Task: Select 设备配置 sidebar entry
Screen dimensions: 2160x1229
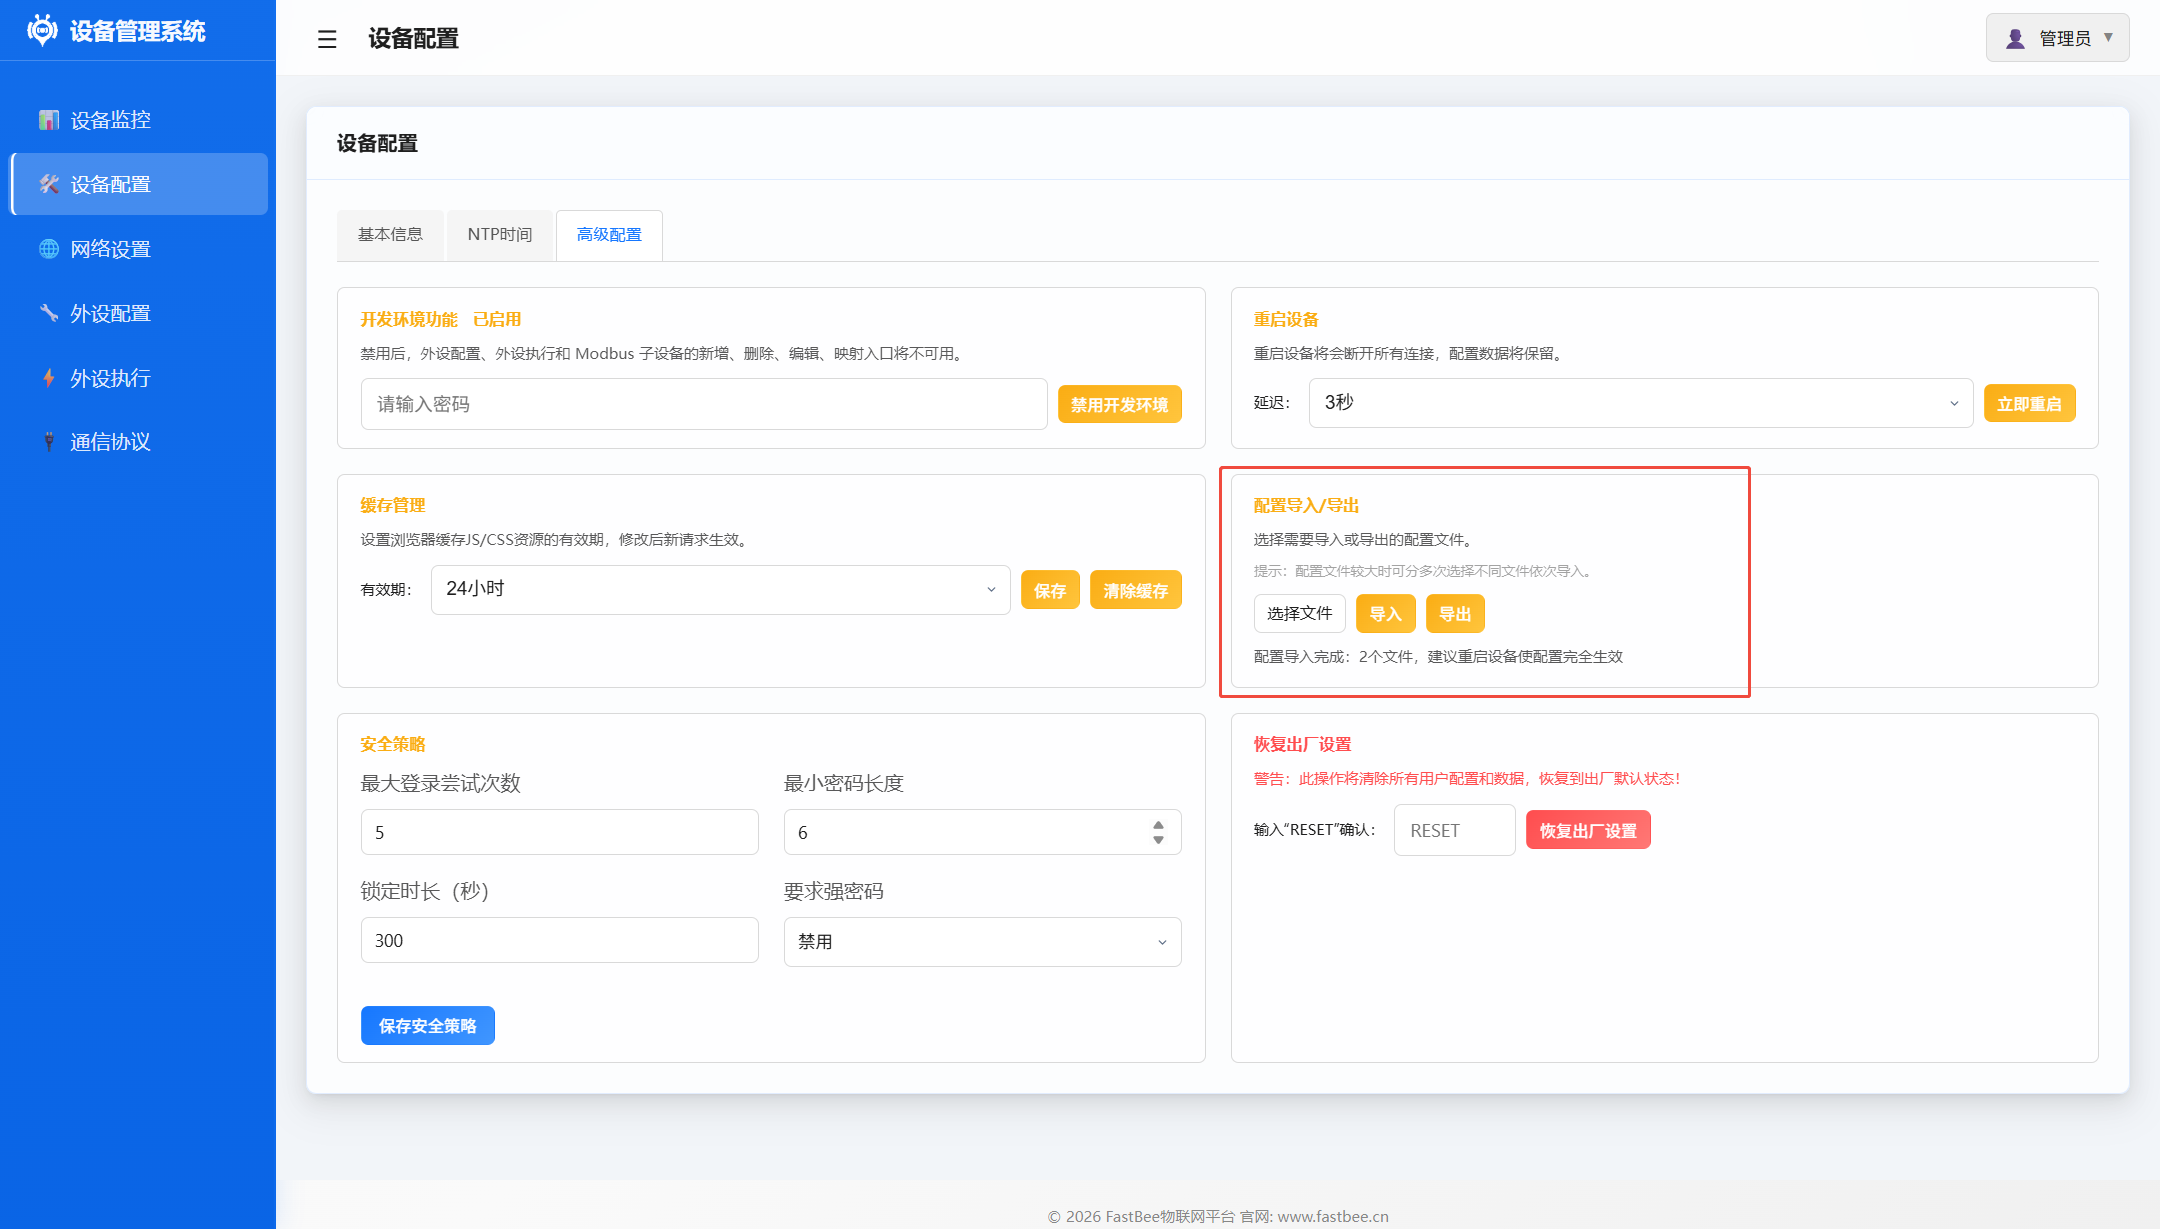Action: point(139,184)
